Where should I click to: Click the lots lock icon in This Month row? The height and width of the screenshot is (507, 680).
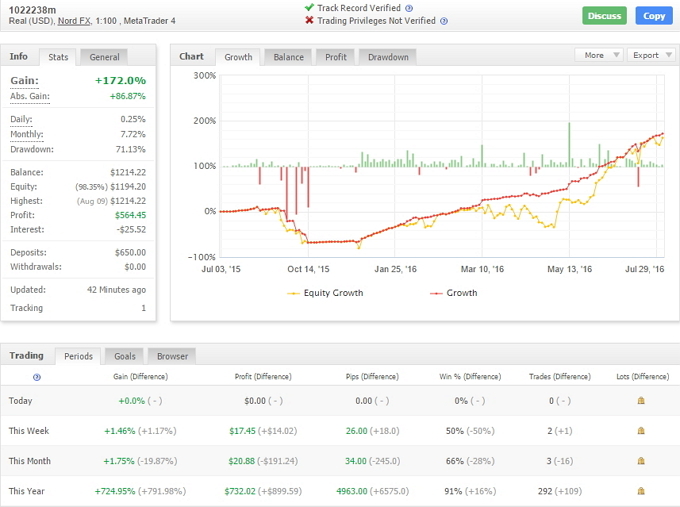[641, 461]
